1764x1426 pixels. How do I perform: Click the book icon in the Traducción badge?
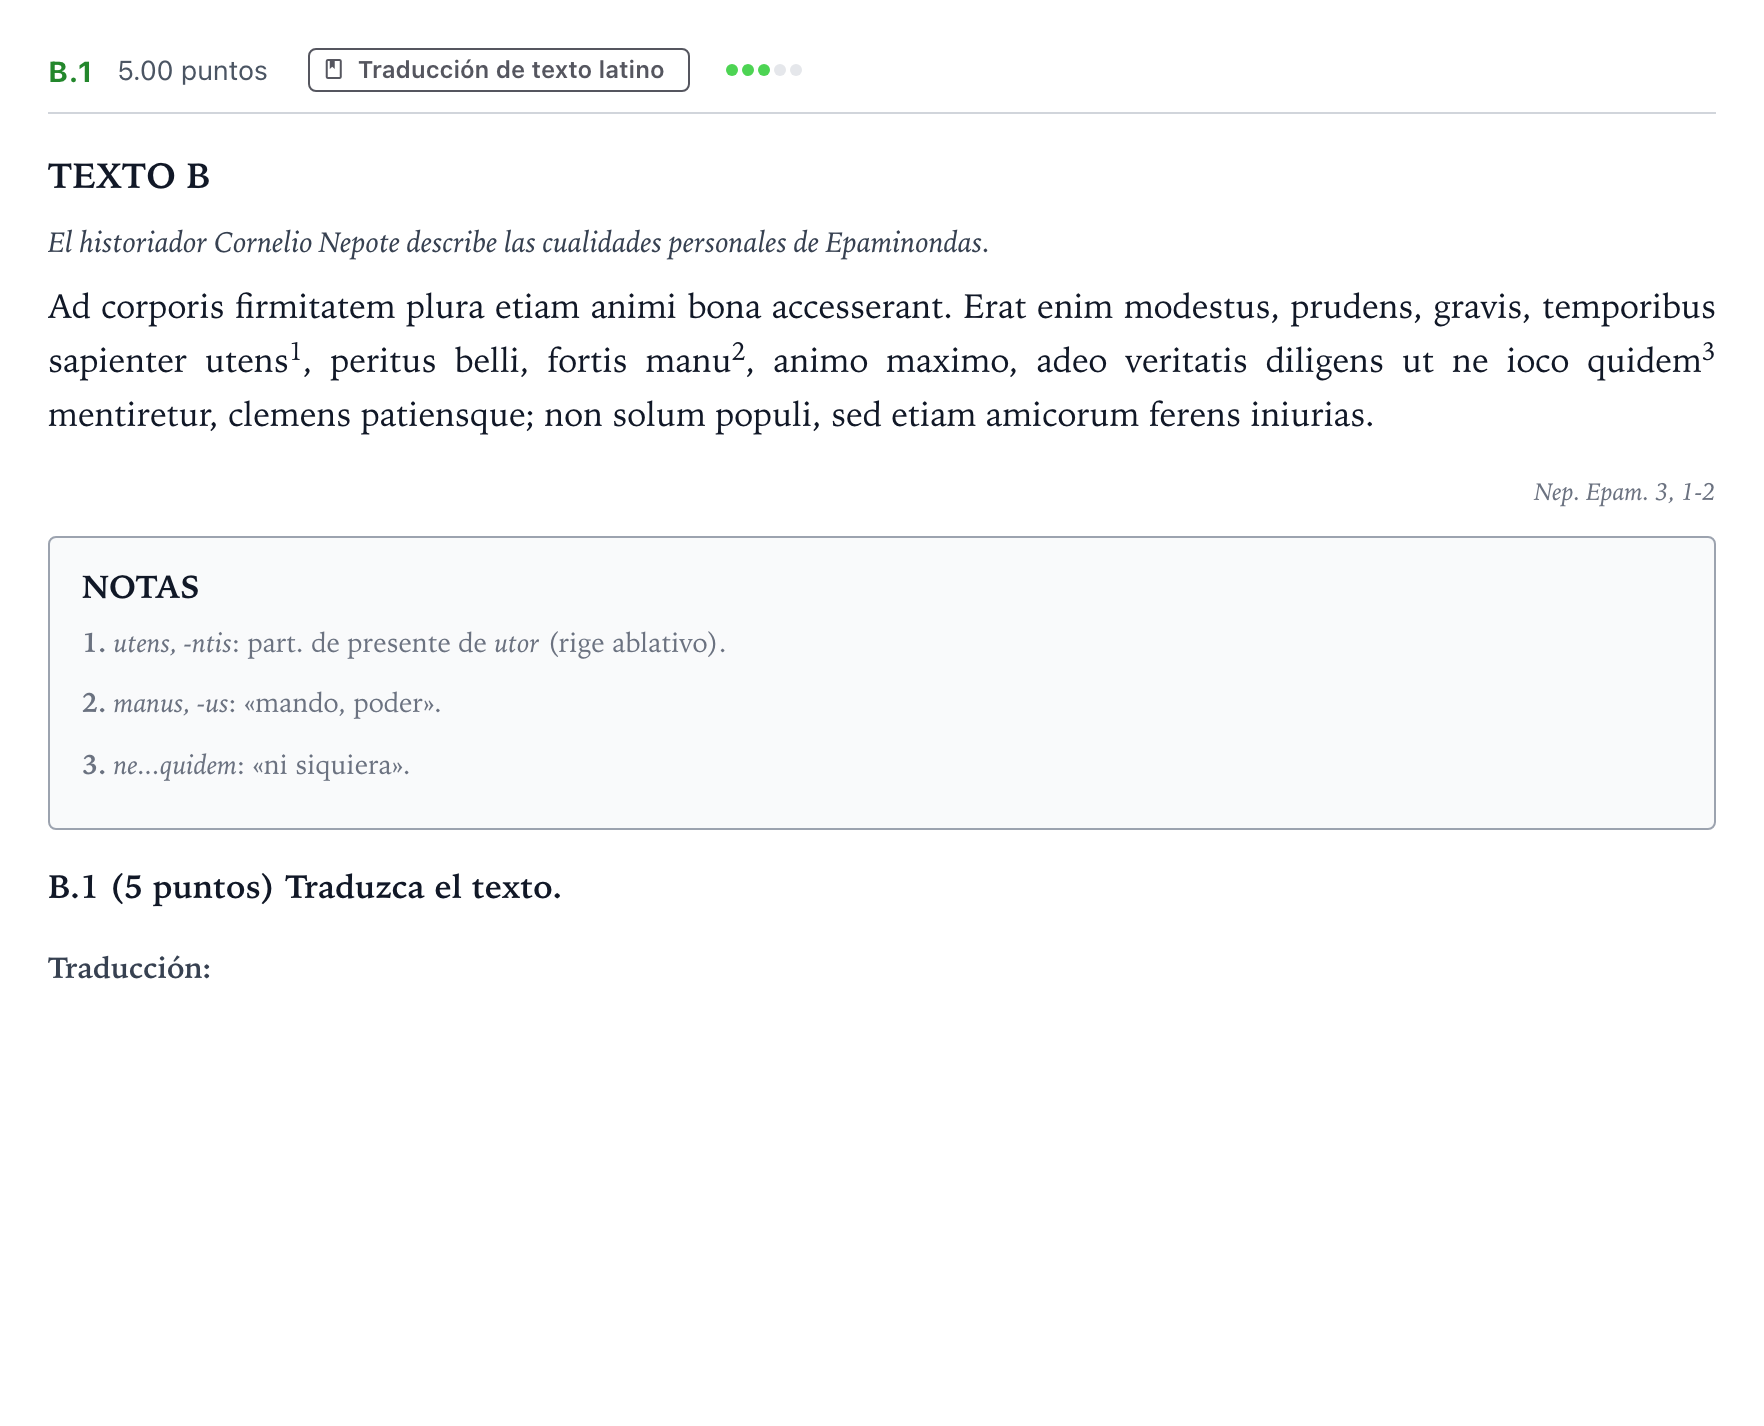click(335, 70)
